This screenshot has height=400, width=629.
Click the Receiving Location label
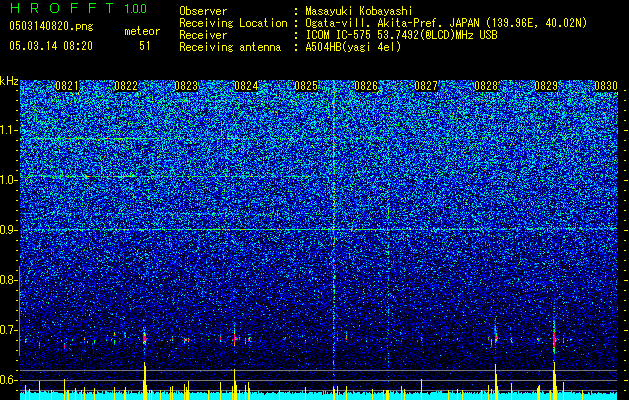pos(233,23)
